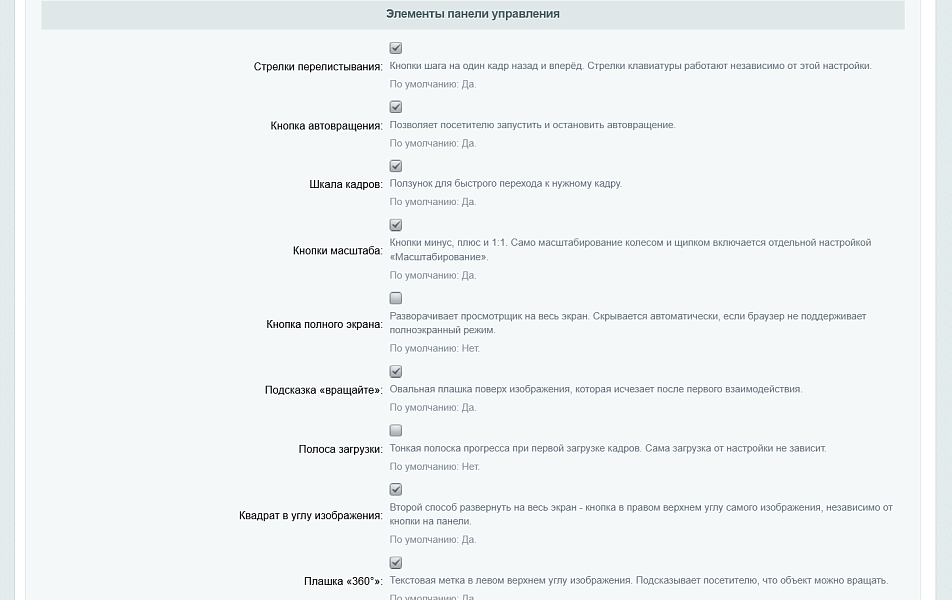The width and height of the screenshot is (952, 600).
Task: Toggle off the «Кнопки масштаба» checkbox
Action: (x=396, y=225)
